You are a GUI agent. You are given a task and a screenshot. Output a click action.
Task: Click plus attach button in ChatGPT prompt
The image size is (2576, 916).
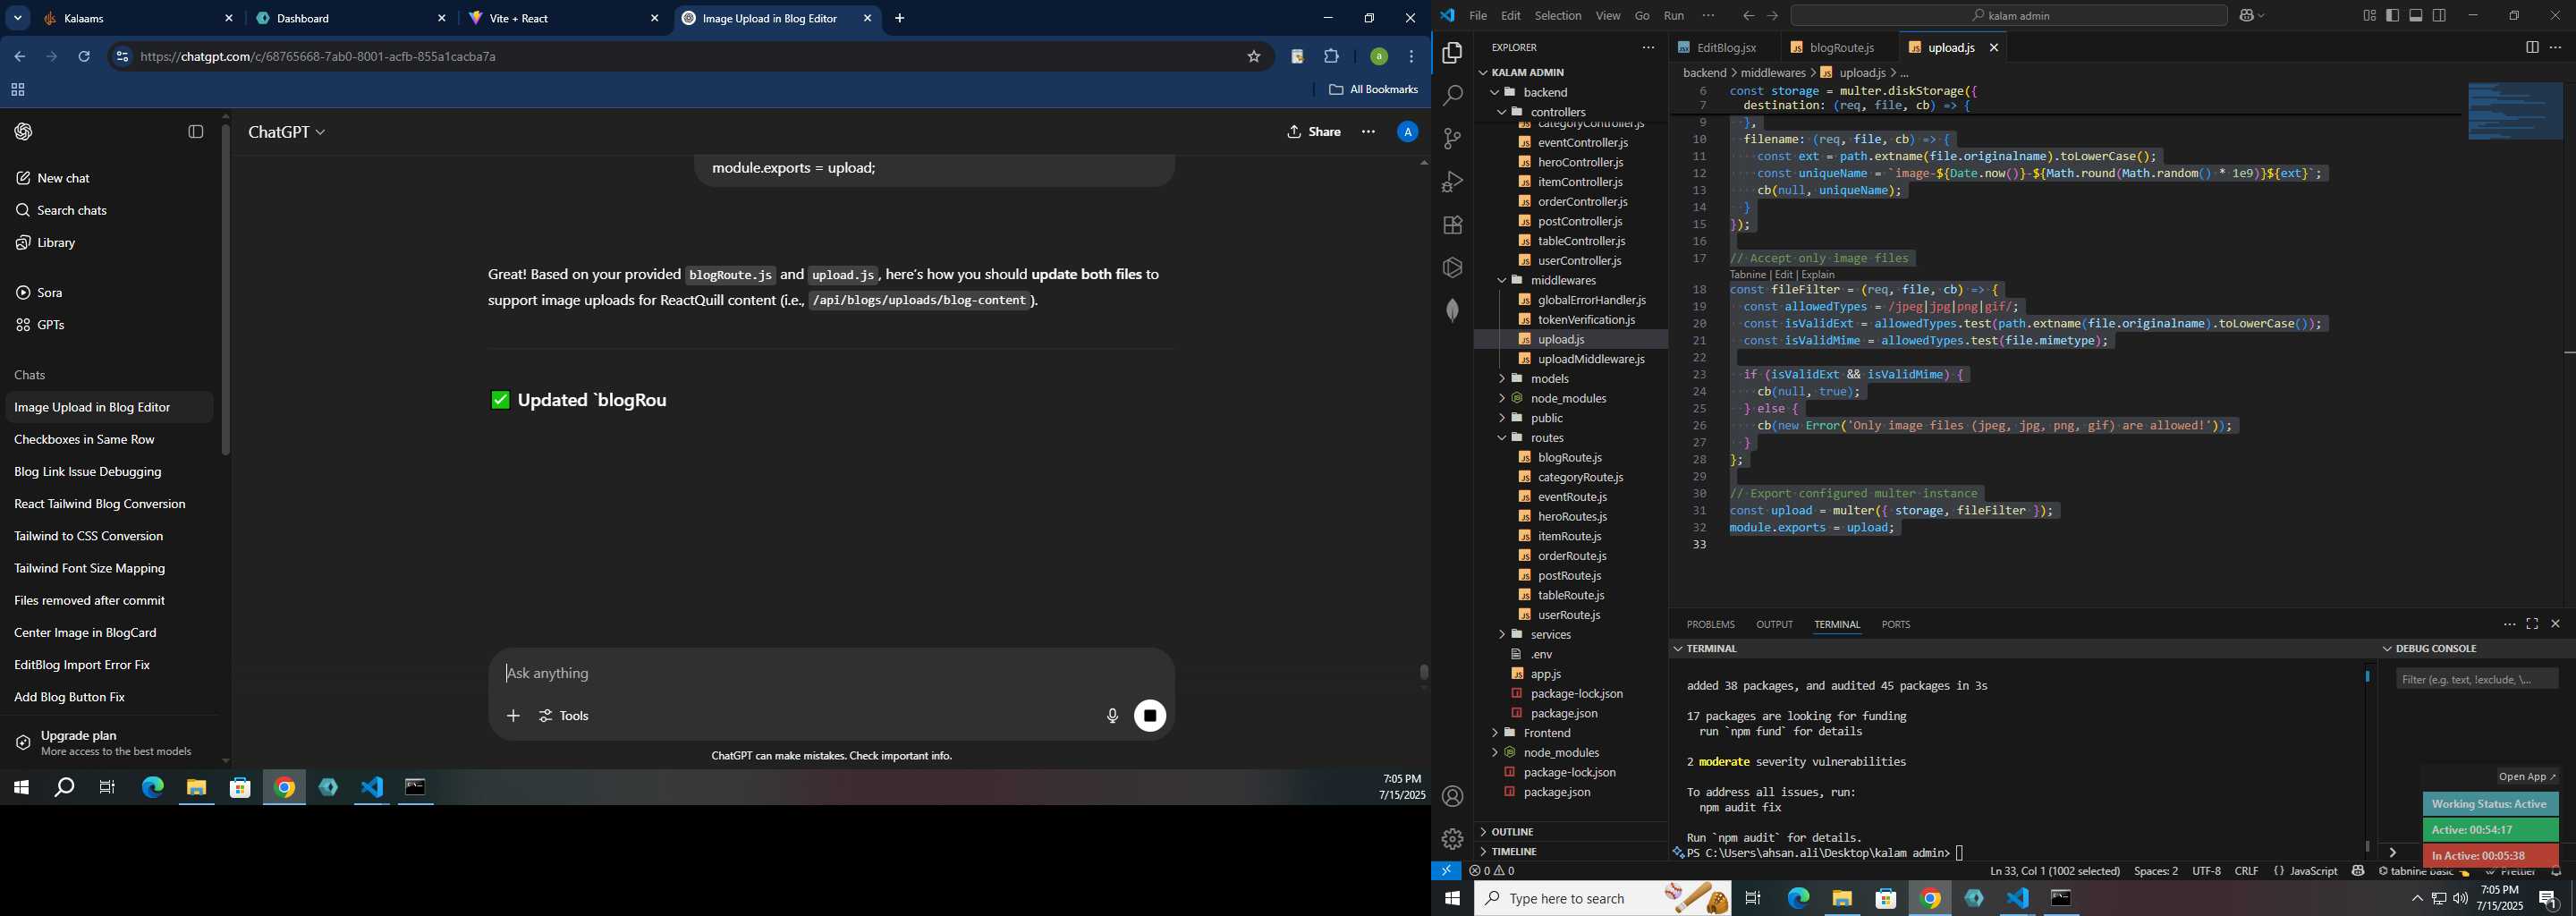click(x=513, y=716)
